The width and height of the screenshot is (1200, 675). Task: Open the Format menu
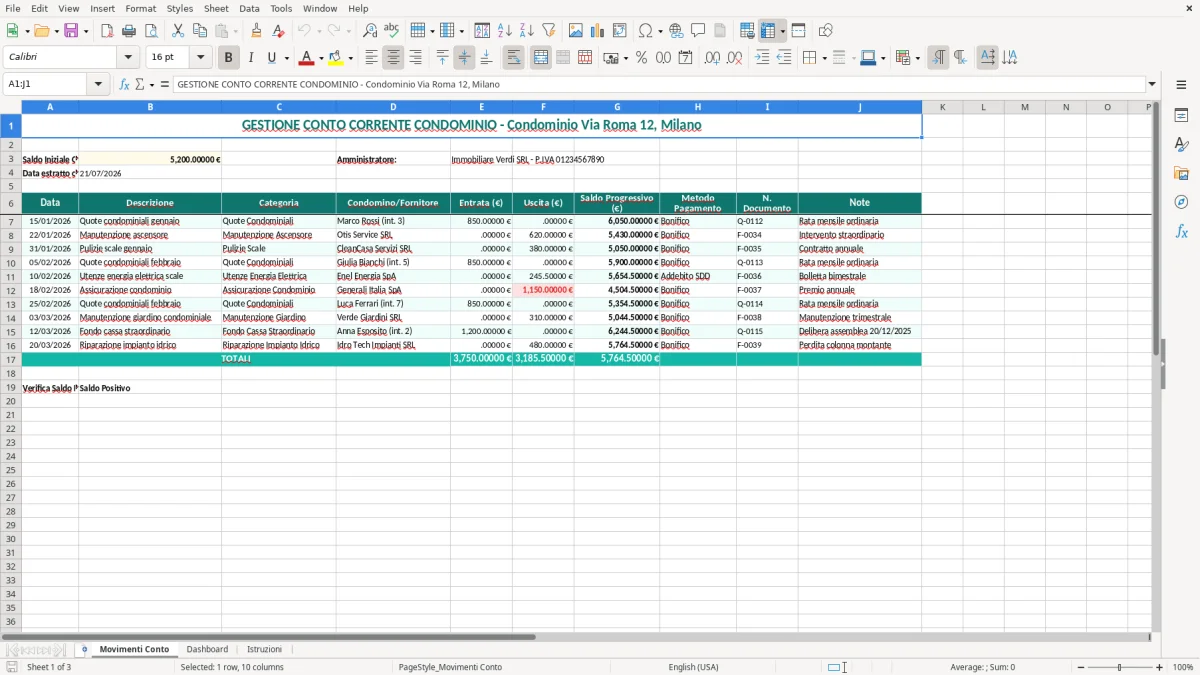140,8
